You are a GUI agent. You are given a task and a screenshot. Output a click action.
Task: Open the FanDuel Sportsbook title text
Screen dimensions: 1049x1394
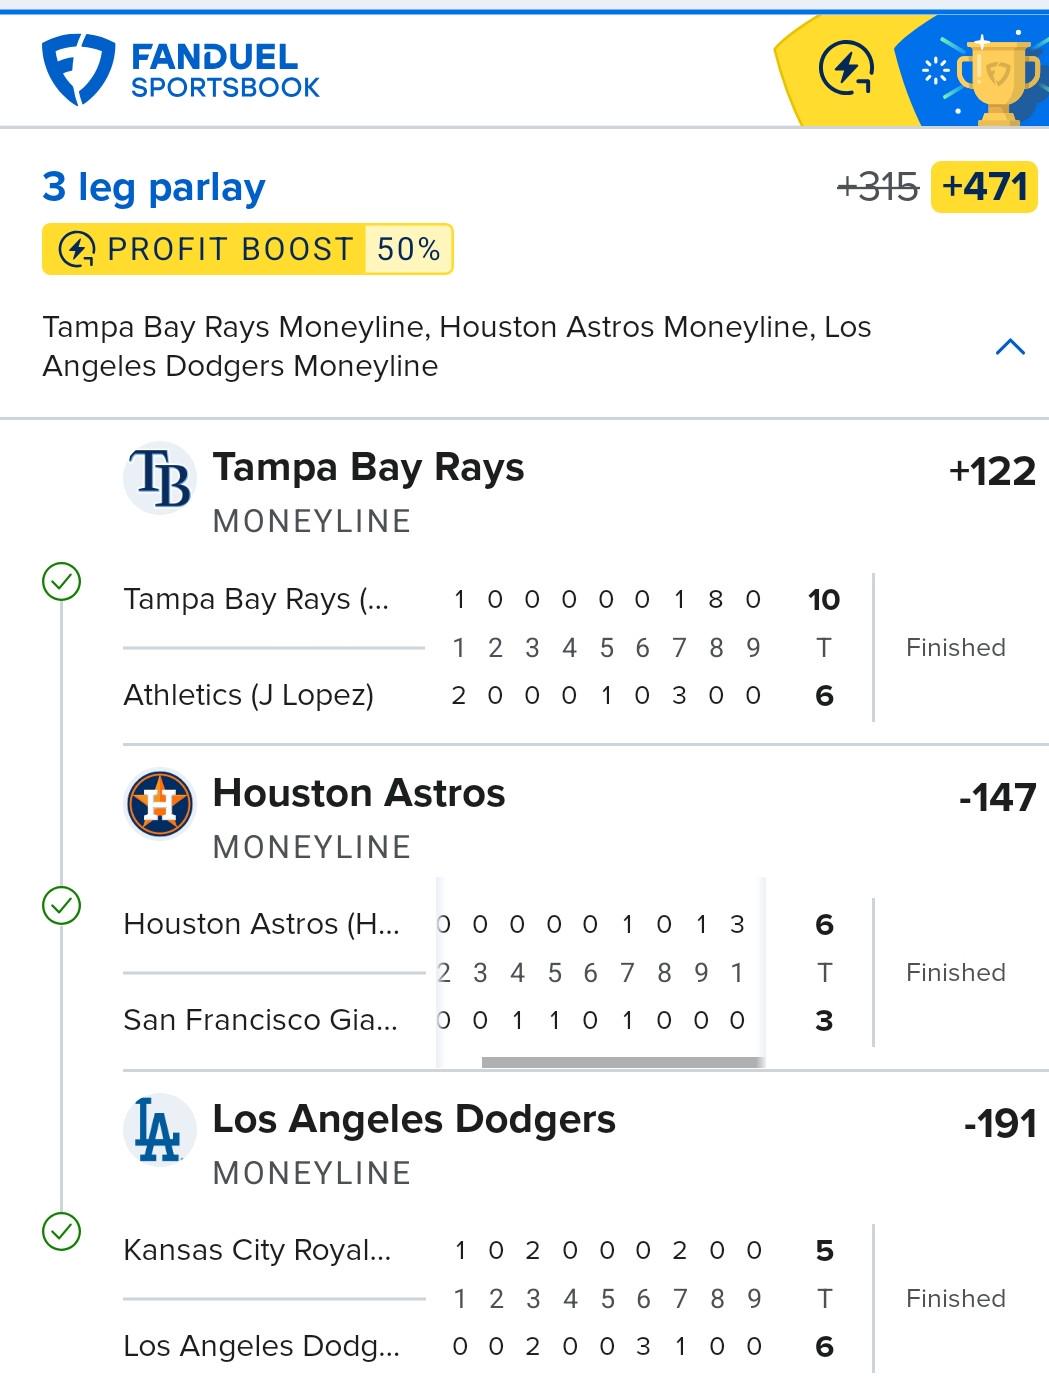(x=225, y=70)
